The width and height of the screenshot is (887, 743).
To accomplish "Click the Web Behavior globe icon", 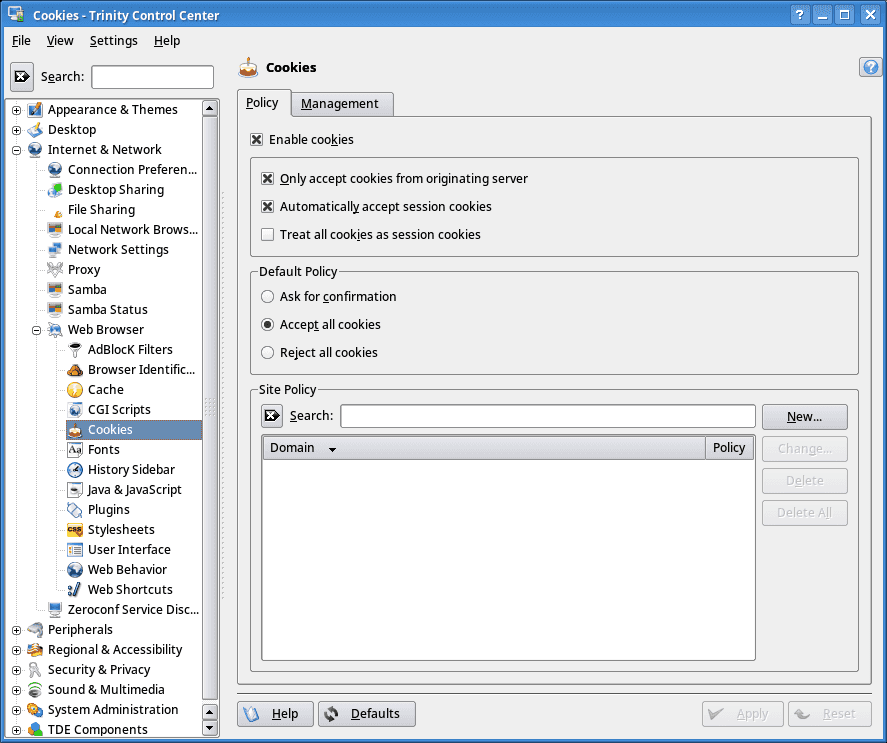I will (75, 569).
